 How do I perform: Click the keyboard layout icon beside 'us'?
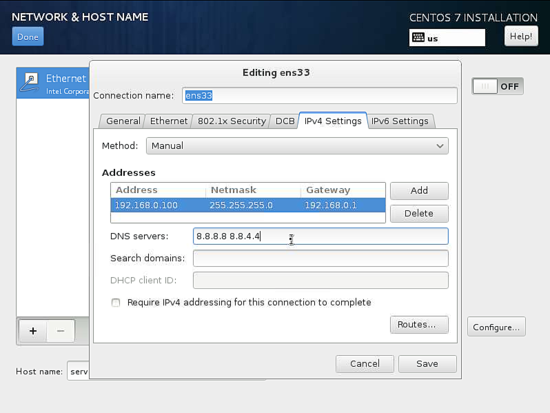pos(418,37)
